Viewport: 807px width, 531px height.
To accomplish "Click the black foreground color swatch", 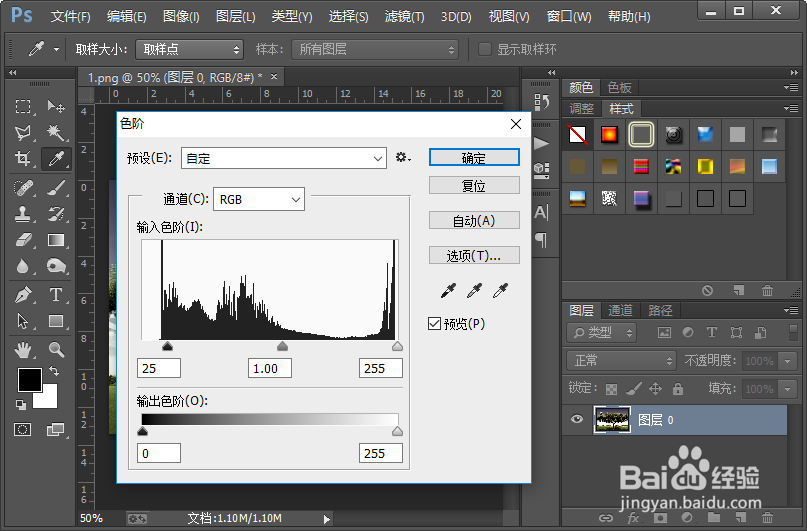I will pyautogui.click(x=30, y=380).
